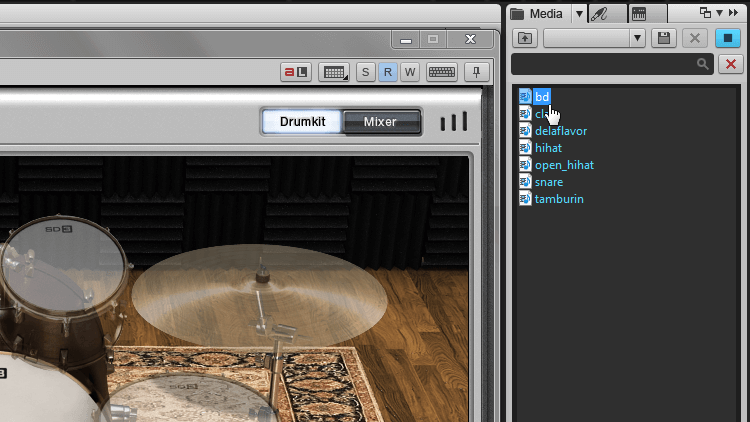The height and width of the screenshot is (422, 750).
Task: Open the window layout icon in Media panel
Action: (x=705, y=13)
